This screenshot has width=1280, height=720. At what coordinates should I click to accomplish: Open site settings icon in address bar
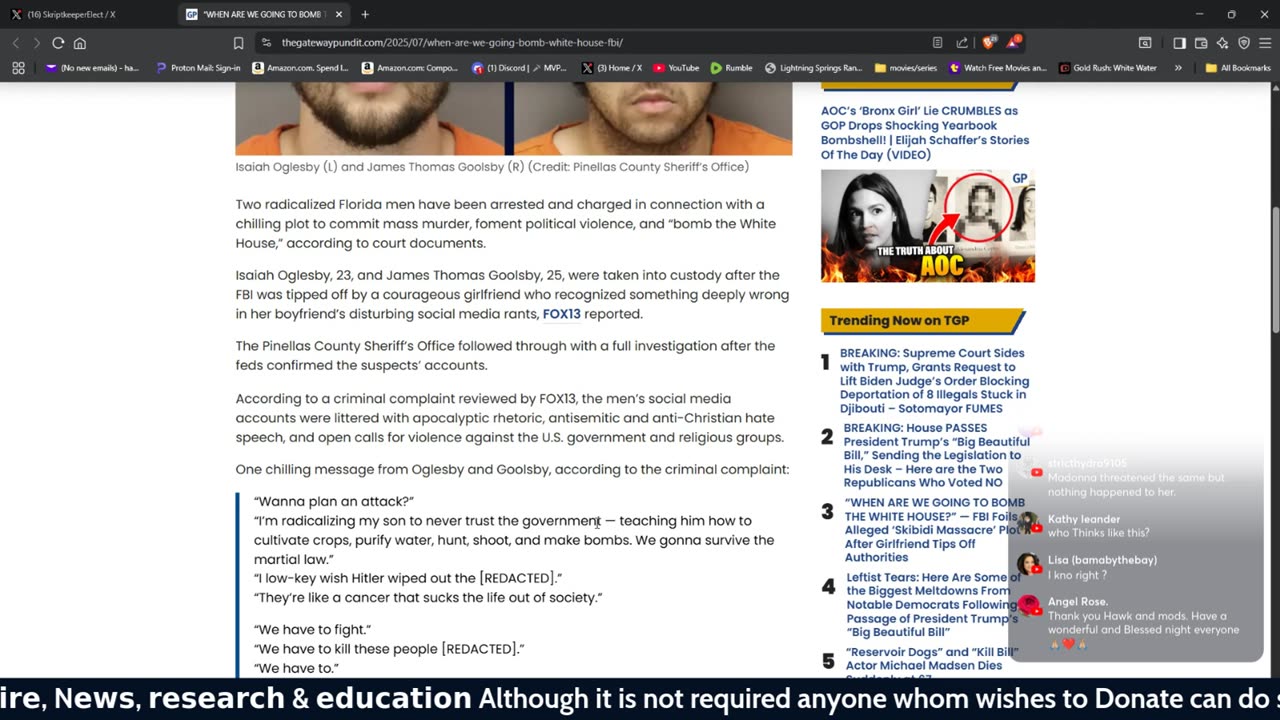tap(266, 43)
